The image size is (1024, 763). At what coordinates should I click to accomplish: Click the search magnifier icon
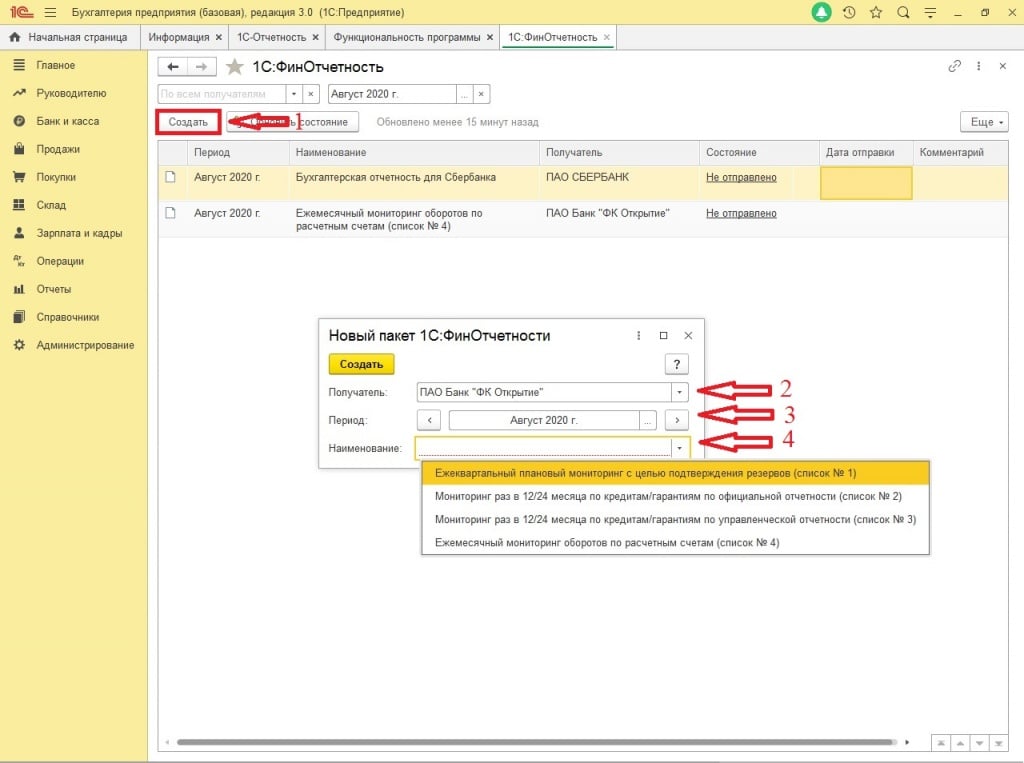(x=903, y=13)
